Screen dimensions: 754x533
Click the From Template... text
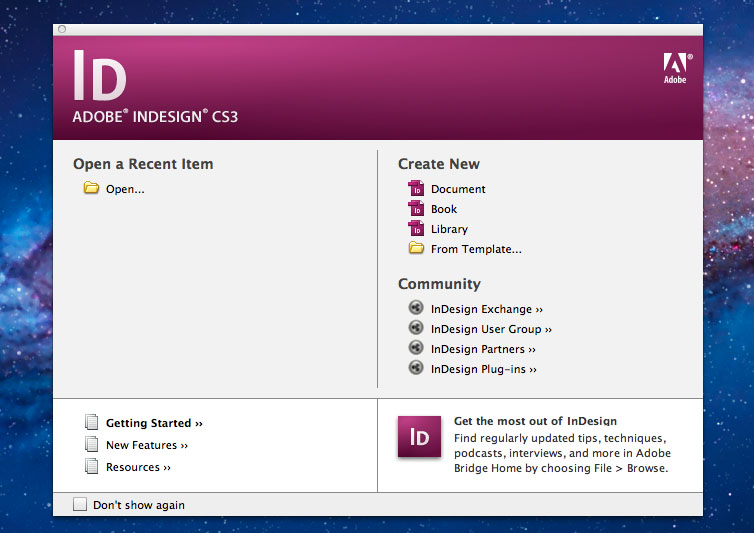pyautogui.click(x=476, y=249)
